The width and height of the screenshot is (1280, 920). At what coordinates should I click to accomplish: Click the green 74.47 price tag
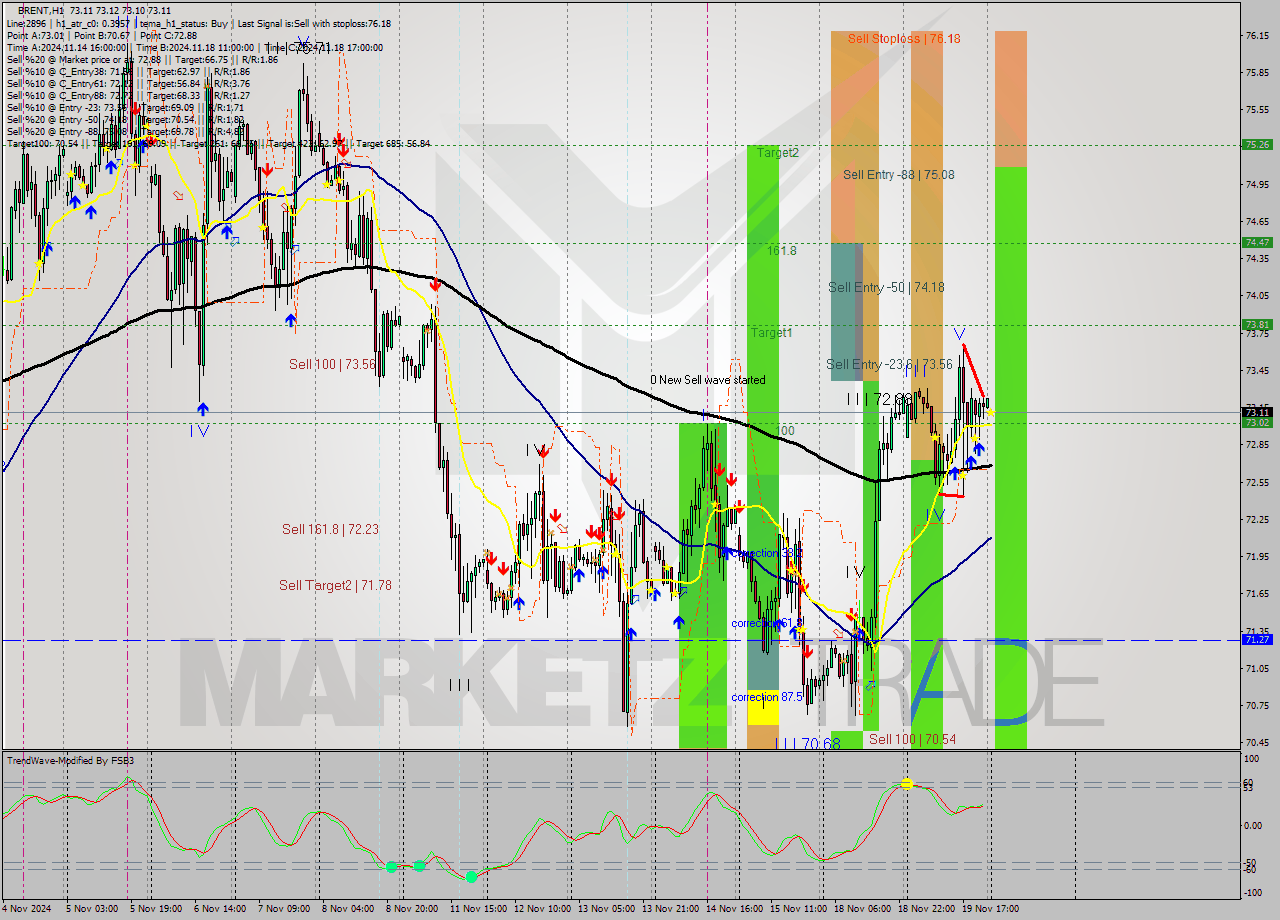pyautogui.click(x=1257, y=242)
